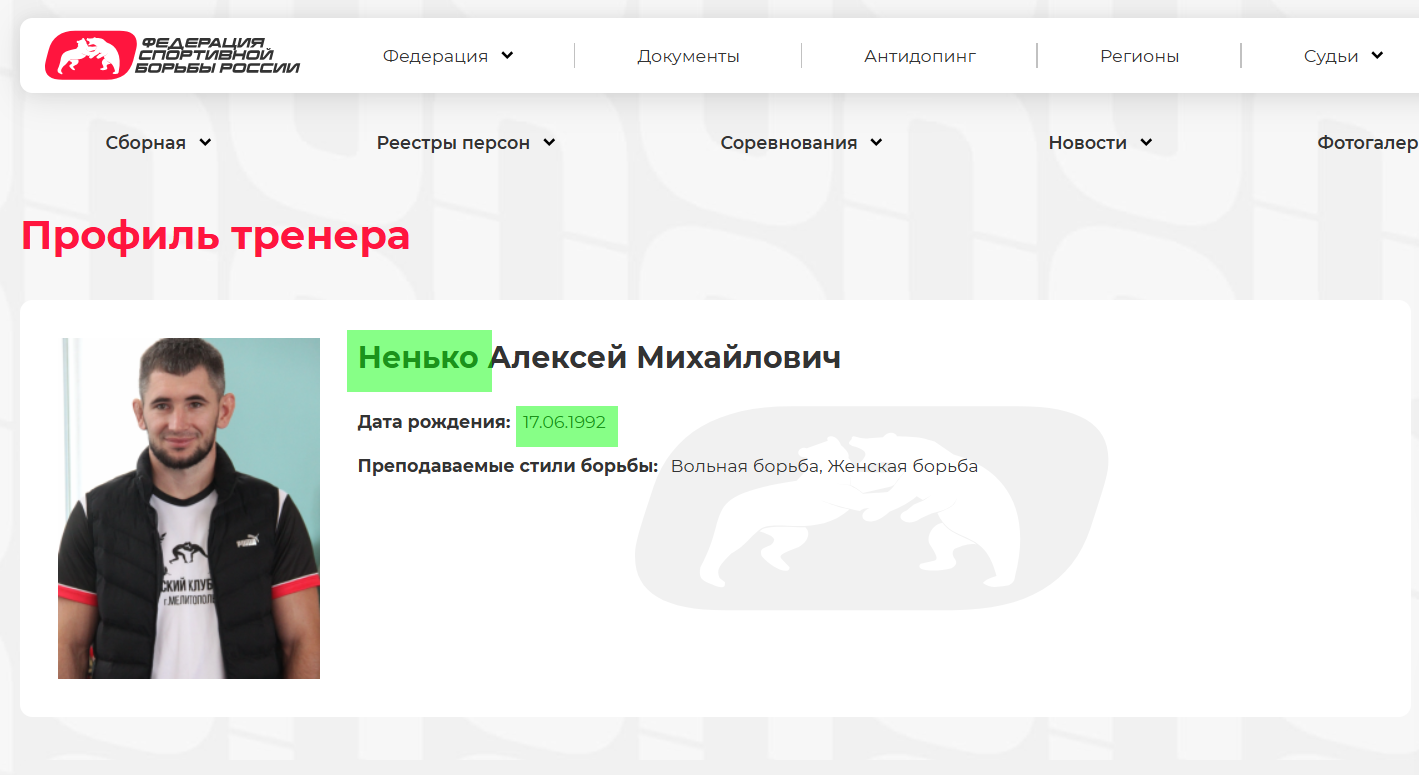Open the Федерация dropdown
Screen dimensions: 1419x775
[436, 56]
